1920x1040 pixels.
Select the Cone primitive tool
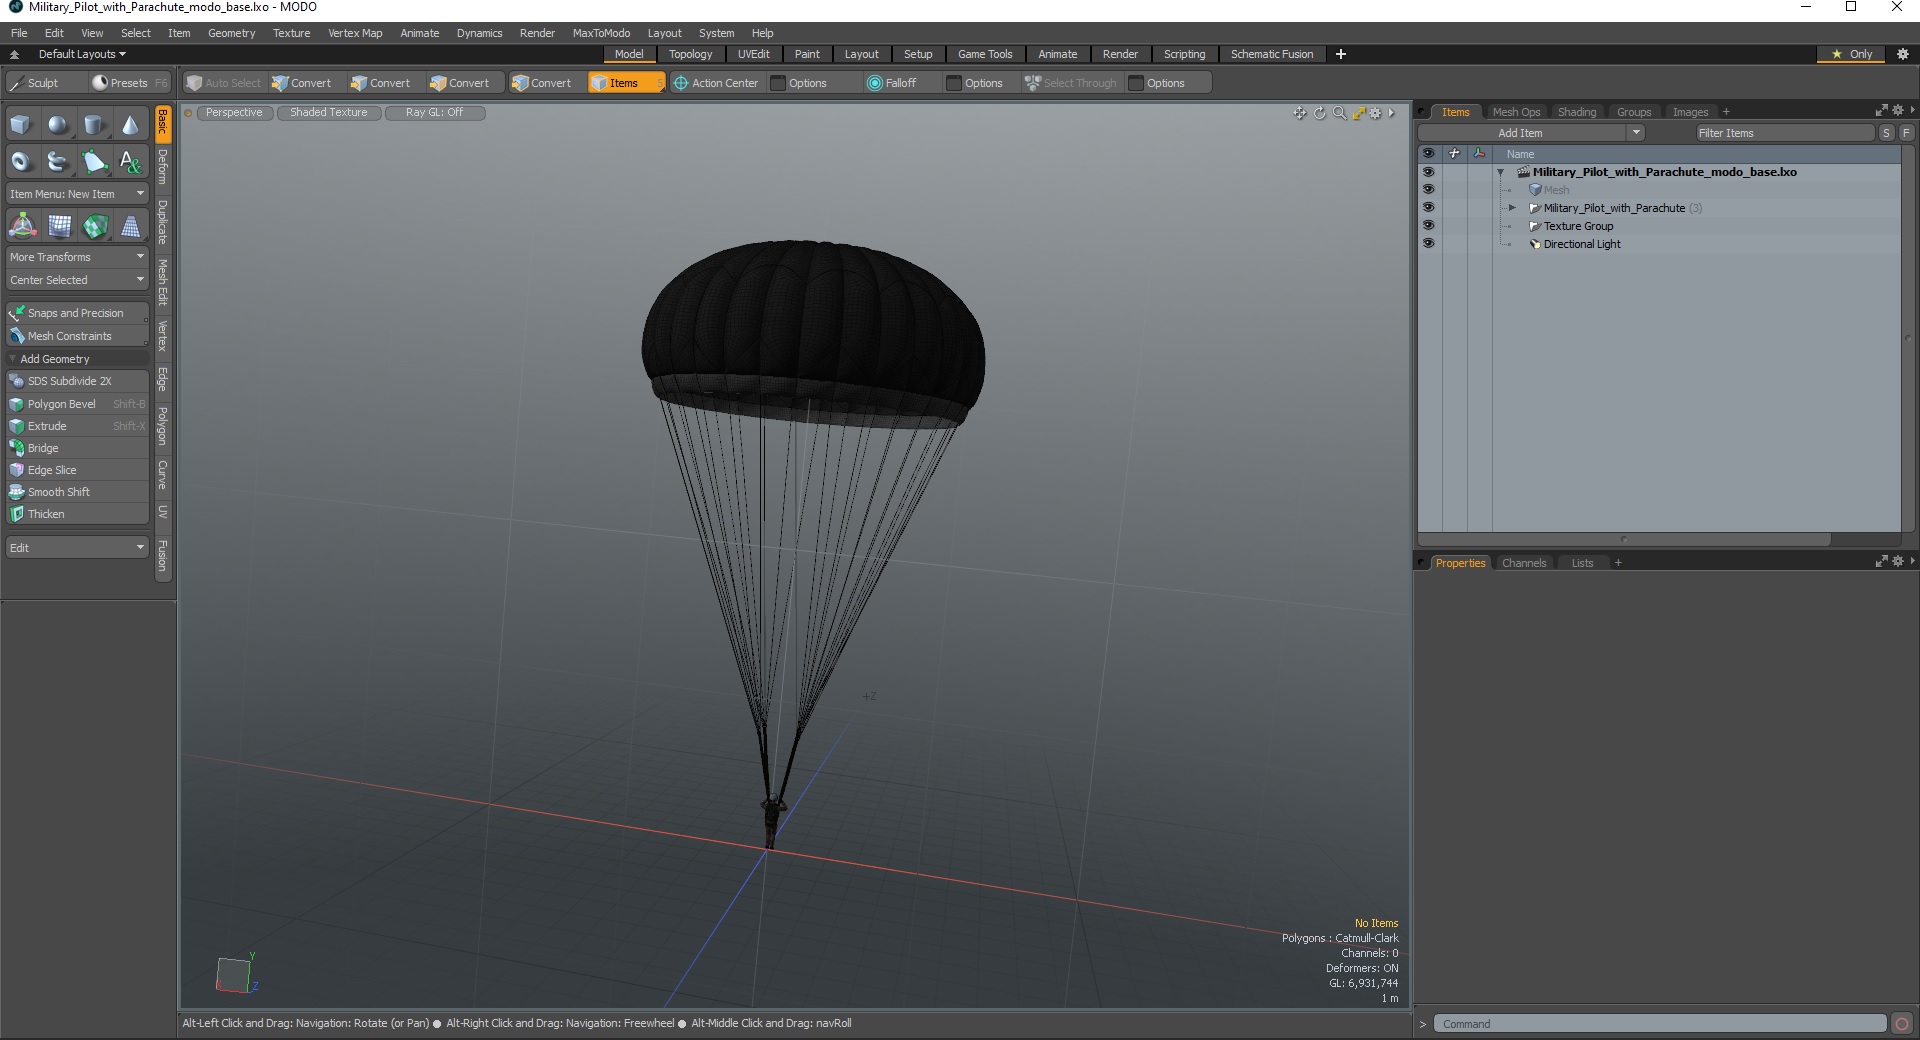click(x=130, y=125)
